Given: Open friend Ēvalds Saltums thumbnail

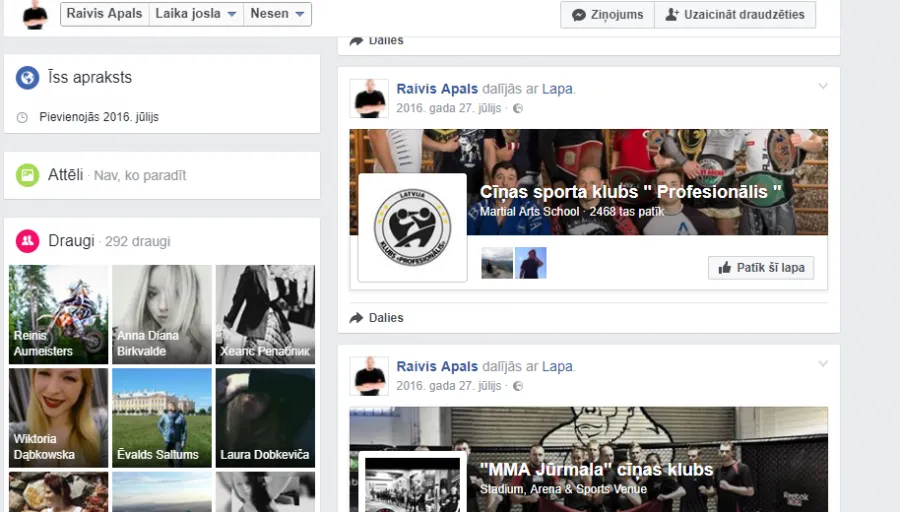Looking at the screenshot, I should point(162,418).
